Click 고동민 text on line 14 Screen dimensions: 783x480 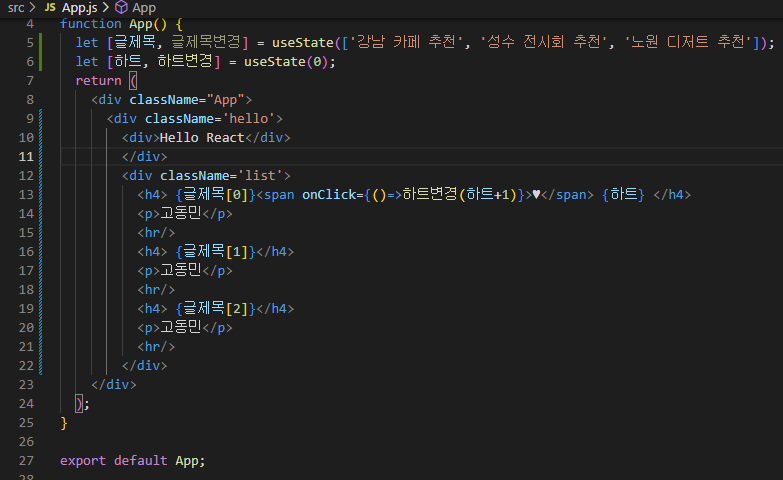coord(180,213)
